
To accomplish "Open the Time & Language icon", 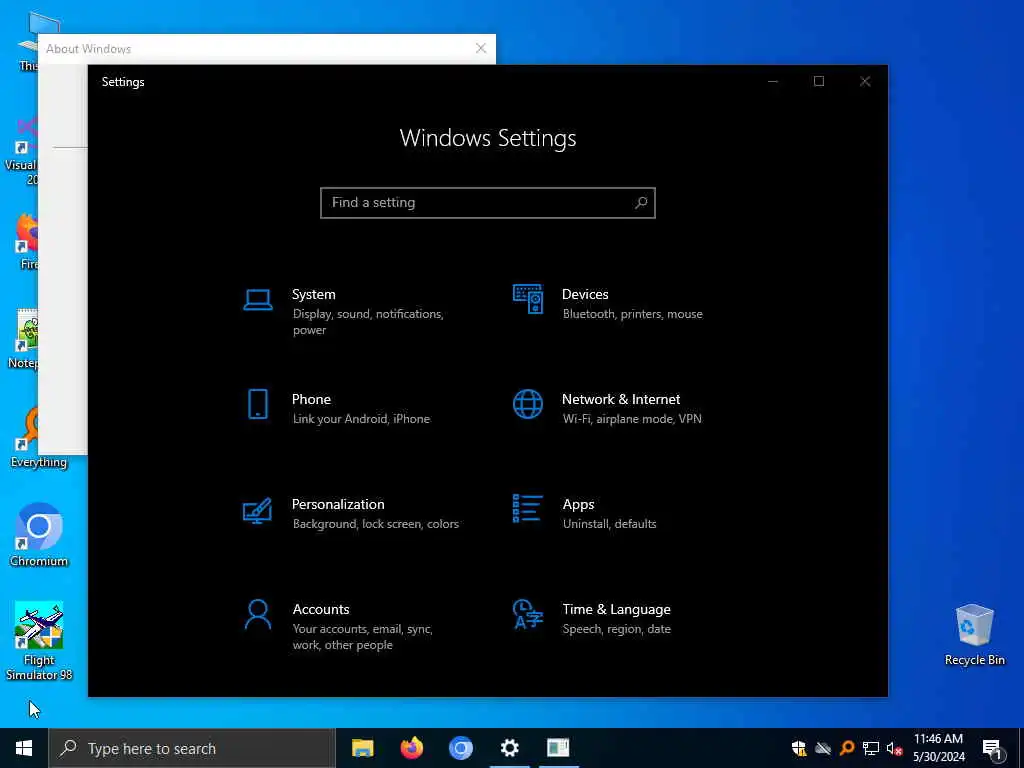I will (528, 615).
